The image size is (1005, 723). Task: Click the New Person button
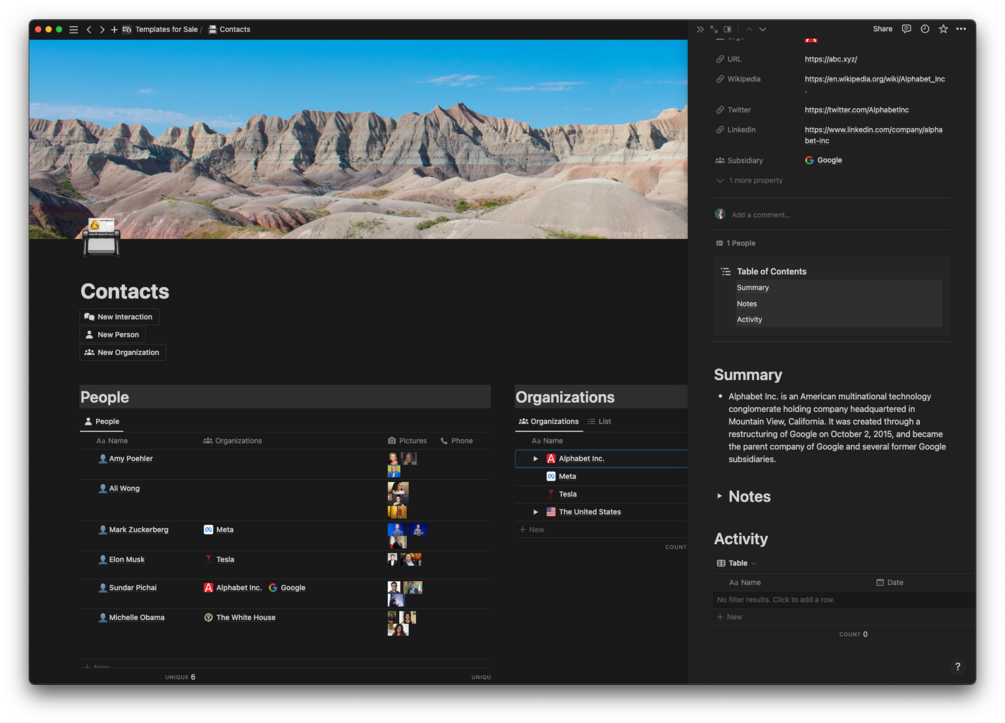point(112,335)
